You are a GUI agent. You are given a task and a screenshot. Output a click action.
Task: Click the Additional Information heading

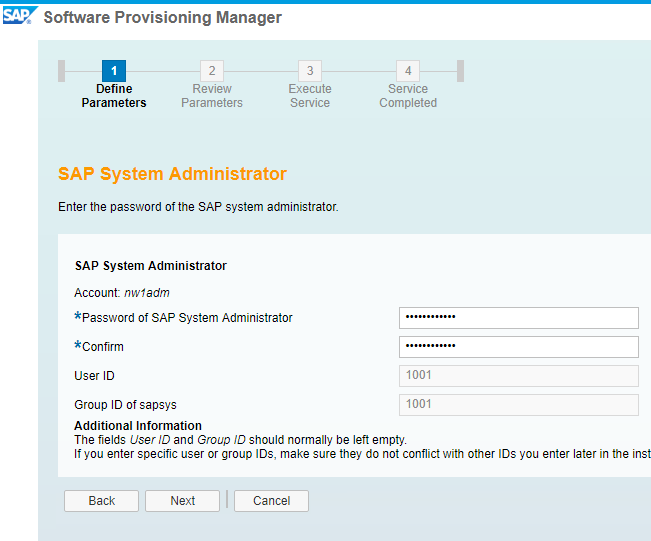138,426
